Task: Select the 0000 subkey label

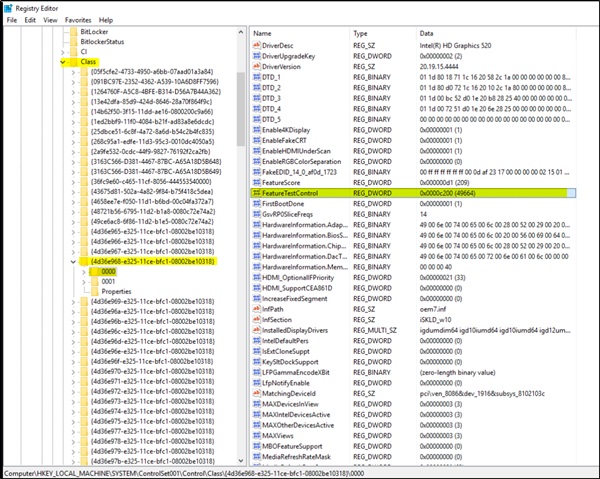Action: [x=108, y=272]
